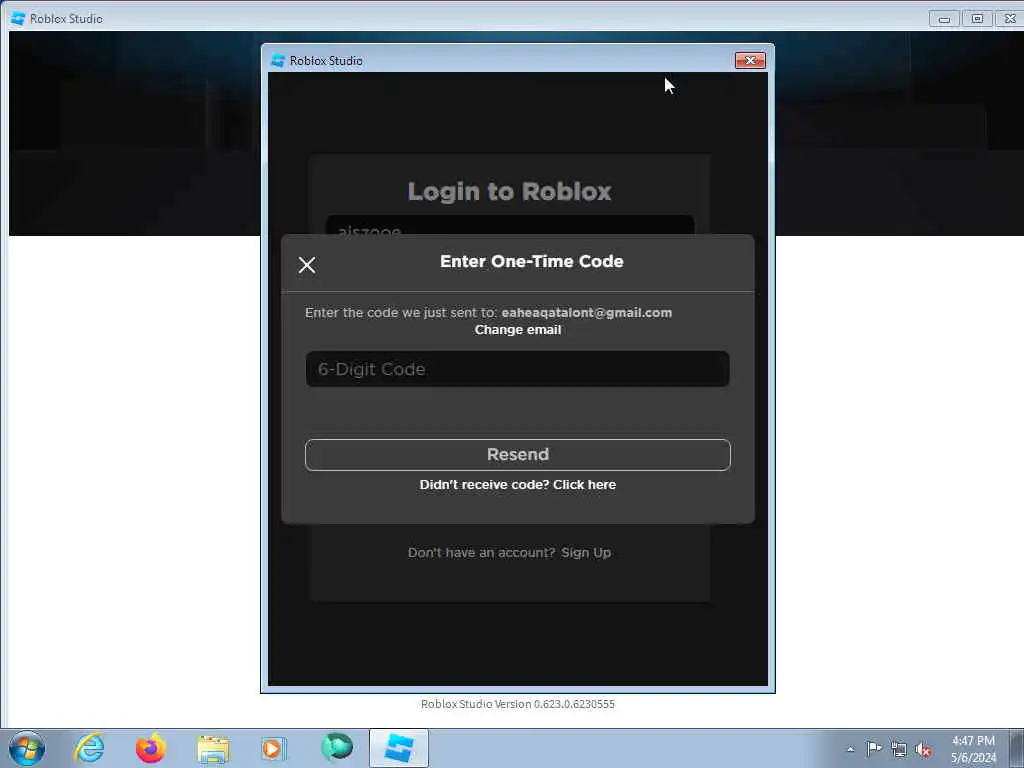
Task: Open the Action Center flag icon
Action: tap(874, 748)
